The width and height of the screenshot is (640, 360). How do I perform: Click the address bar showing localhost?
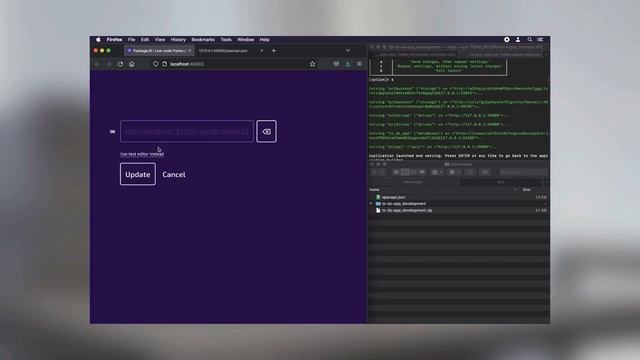[233, 64]
